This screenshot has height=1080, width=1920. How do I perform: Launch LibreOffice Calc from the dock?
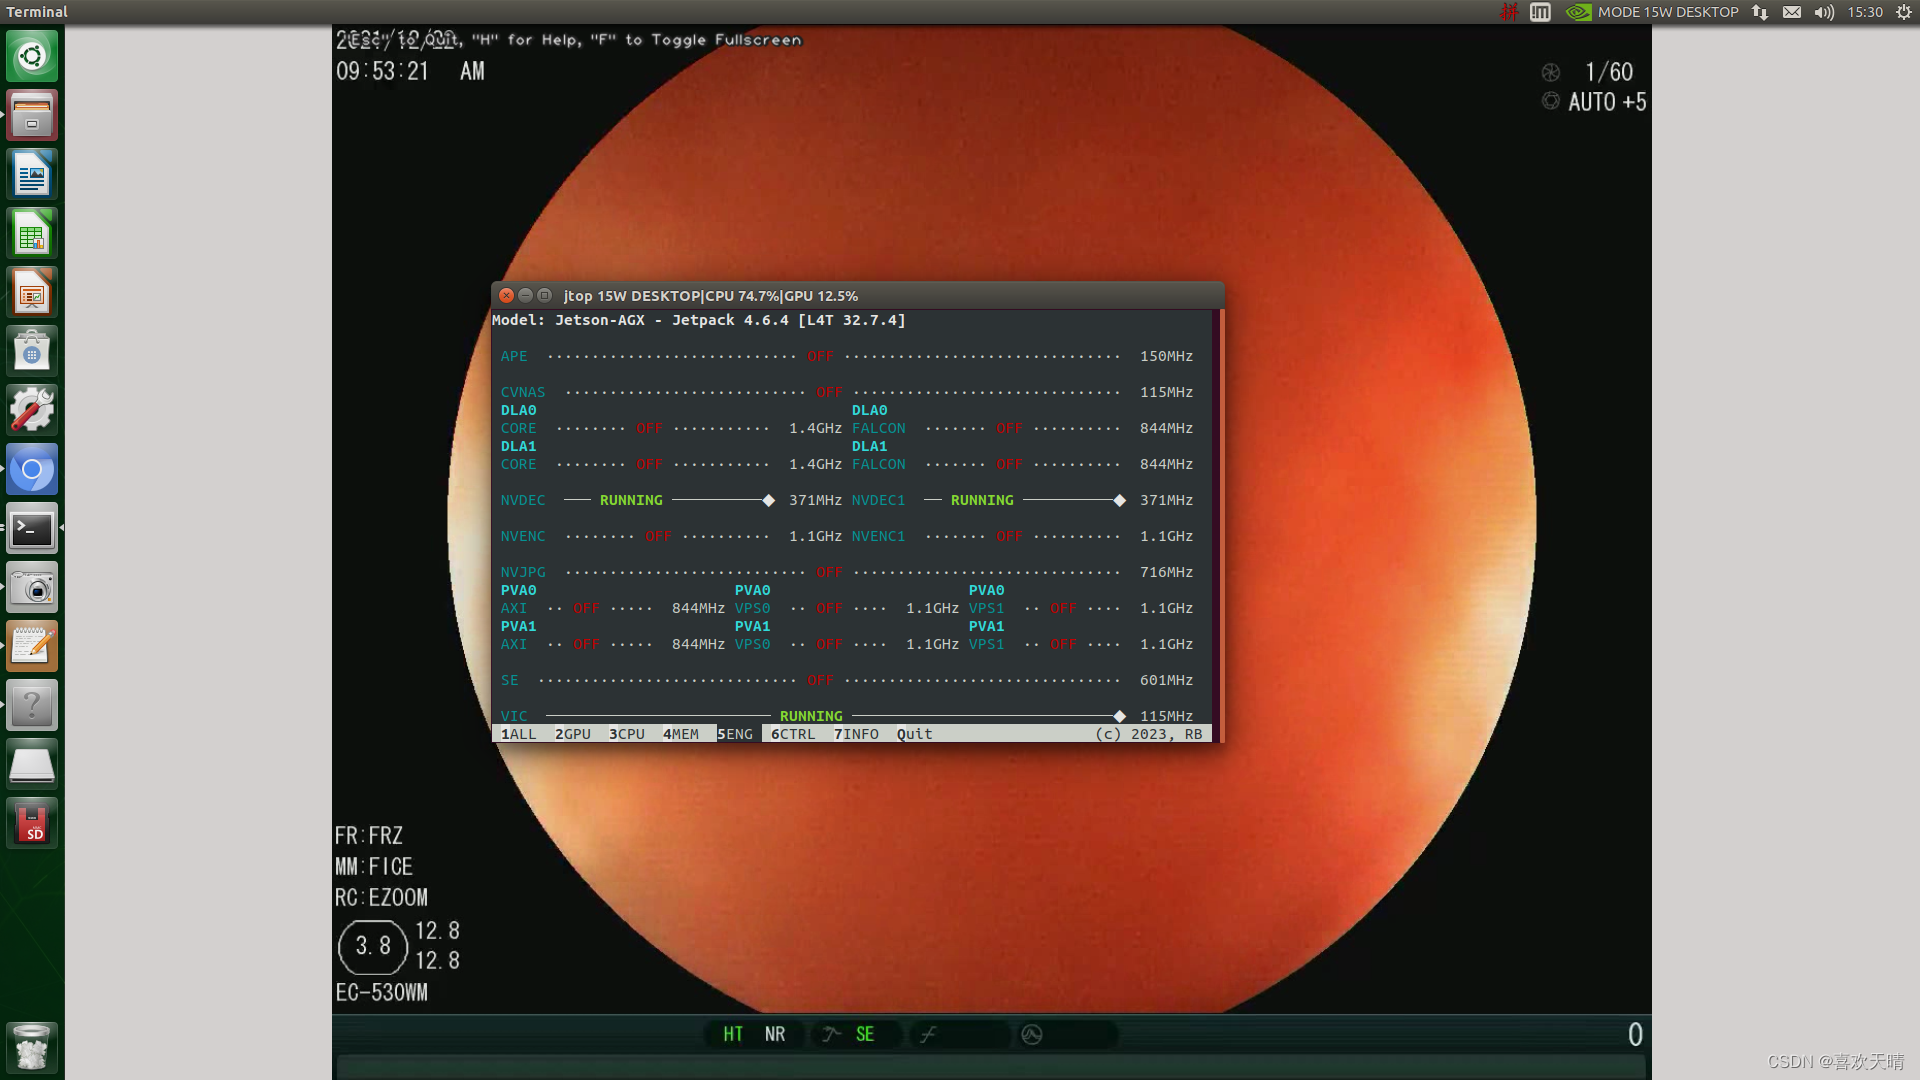pos(32,234)
